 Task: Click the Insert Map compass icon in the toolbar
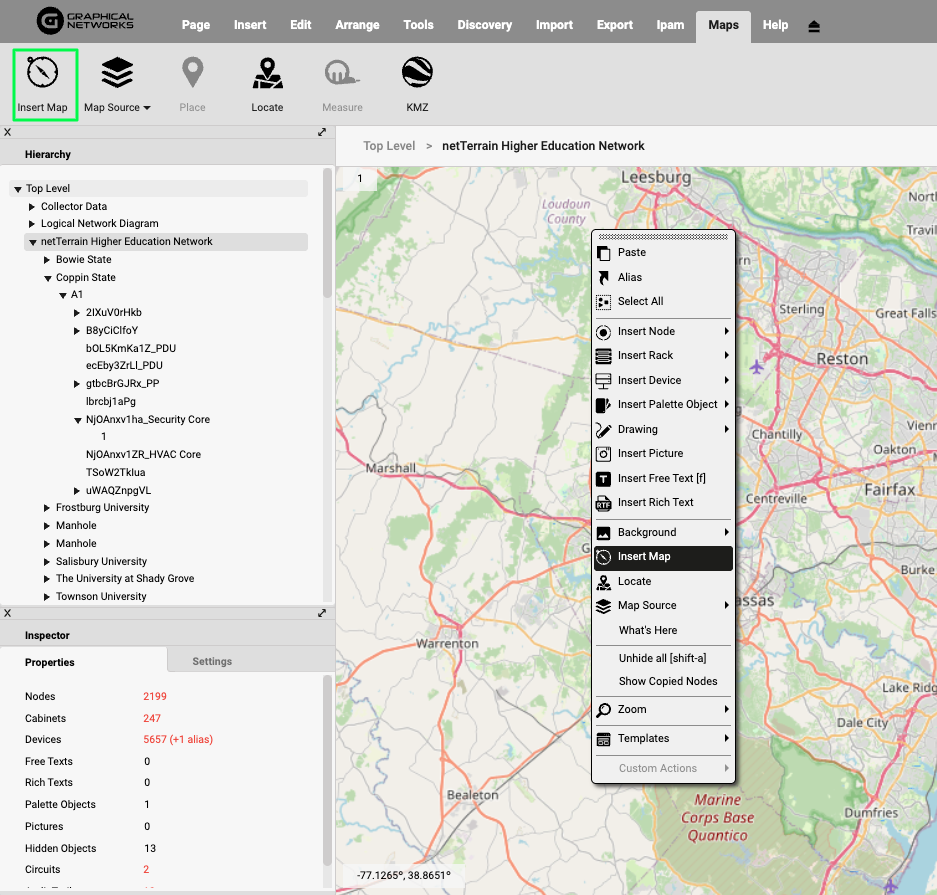coord(42,73)
